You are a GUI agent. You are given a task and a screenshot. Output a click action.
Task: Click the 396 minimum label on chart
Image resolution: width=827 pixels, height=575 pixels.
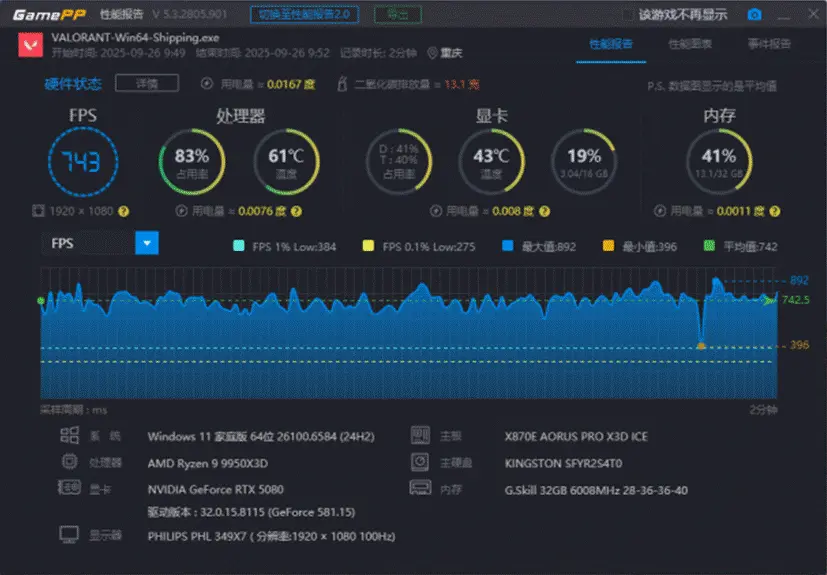pos(799,345)
